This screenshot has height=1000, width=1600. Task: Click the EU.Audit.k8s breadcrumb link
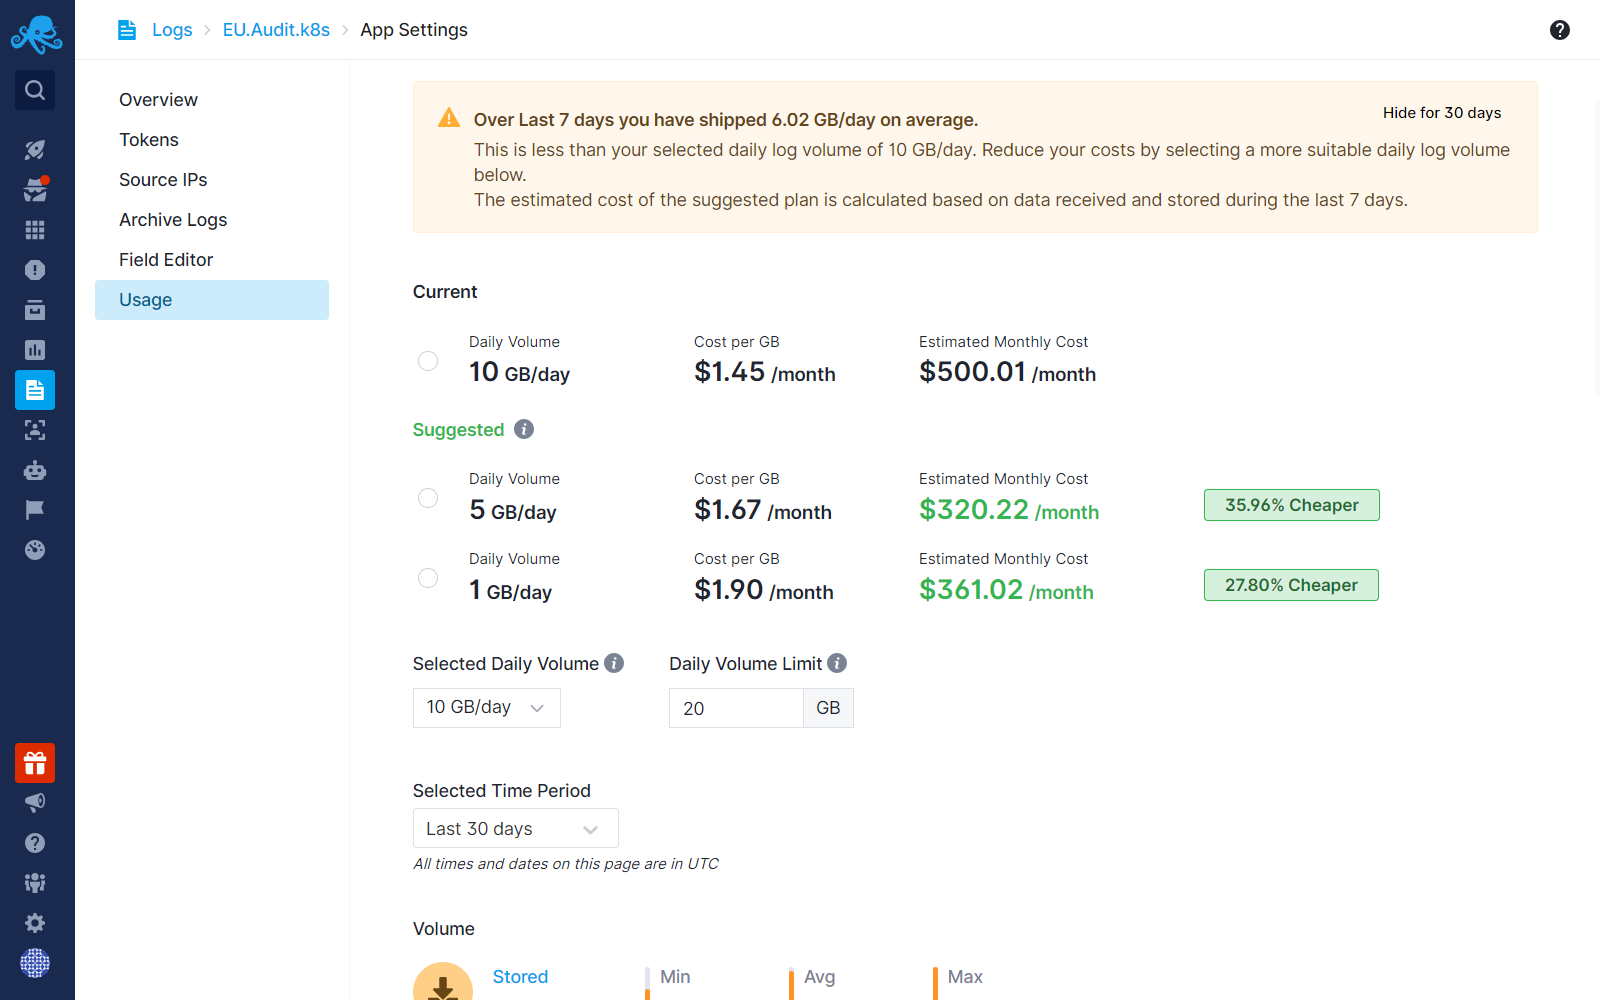[x=276, y=30]
